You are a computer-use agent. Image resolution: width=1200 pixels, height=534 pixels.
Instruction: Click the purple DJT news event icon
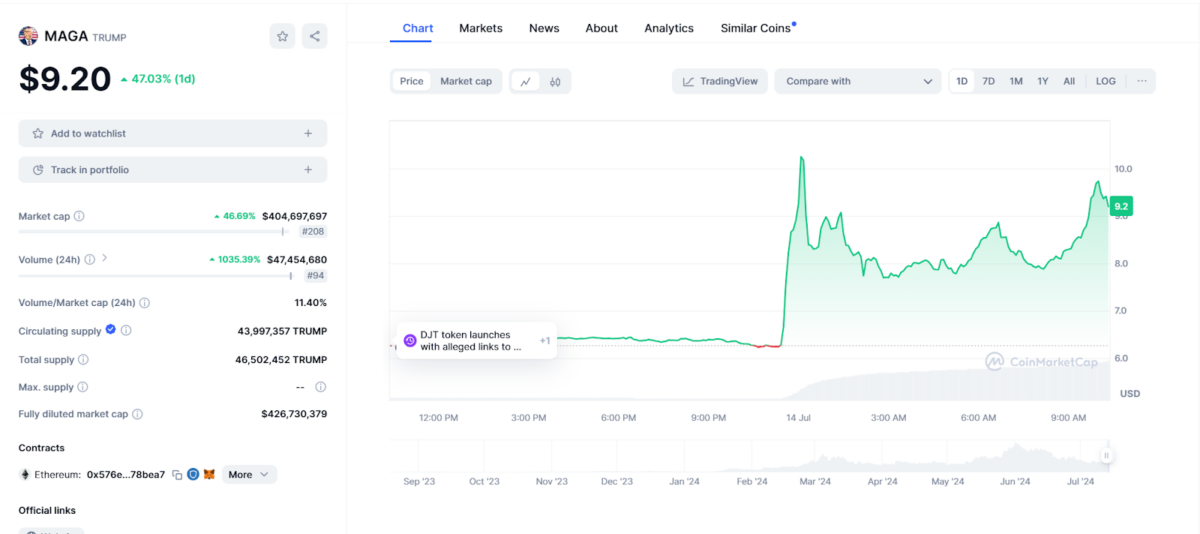[x=410, y=340]
